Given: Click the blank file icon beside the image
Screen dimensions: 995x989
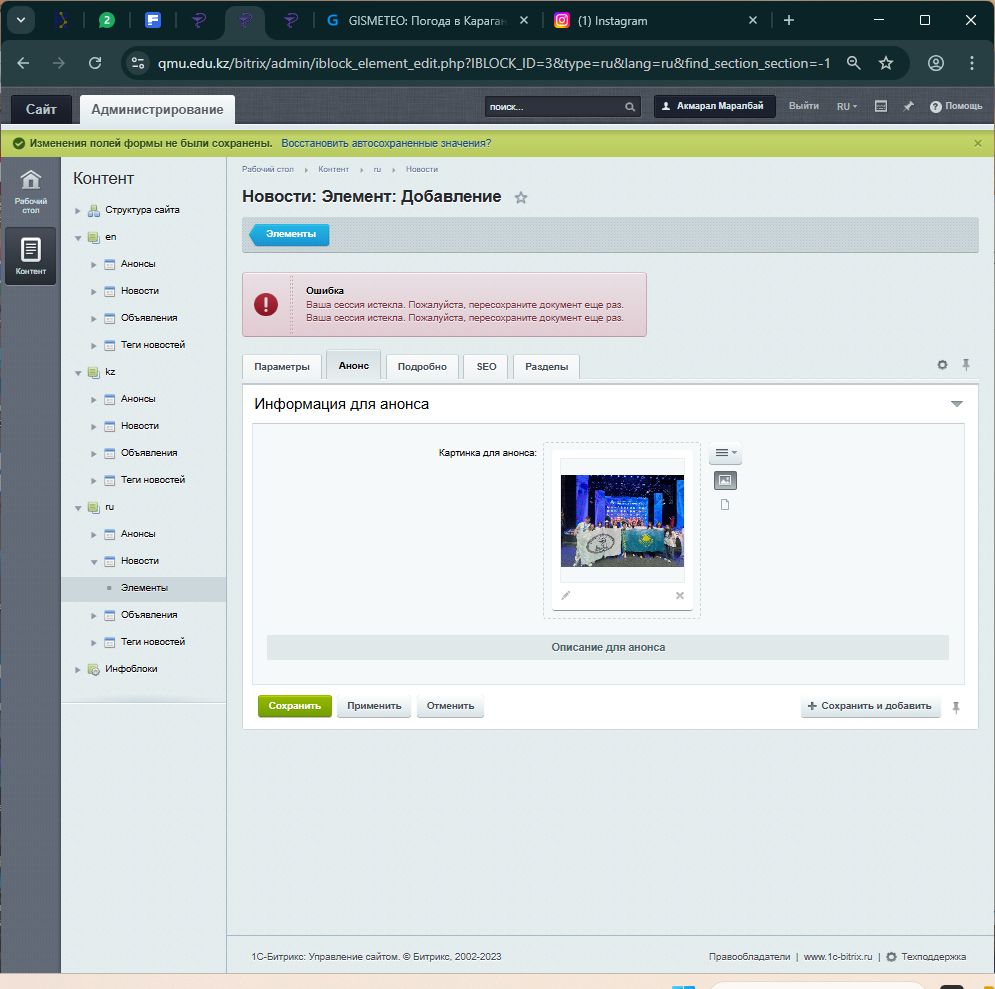Looking at the screenshot, I should click(x=725, y=505).
